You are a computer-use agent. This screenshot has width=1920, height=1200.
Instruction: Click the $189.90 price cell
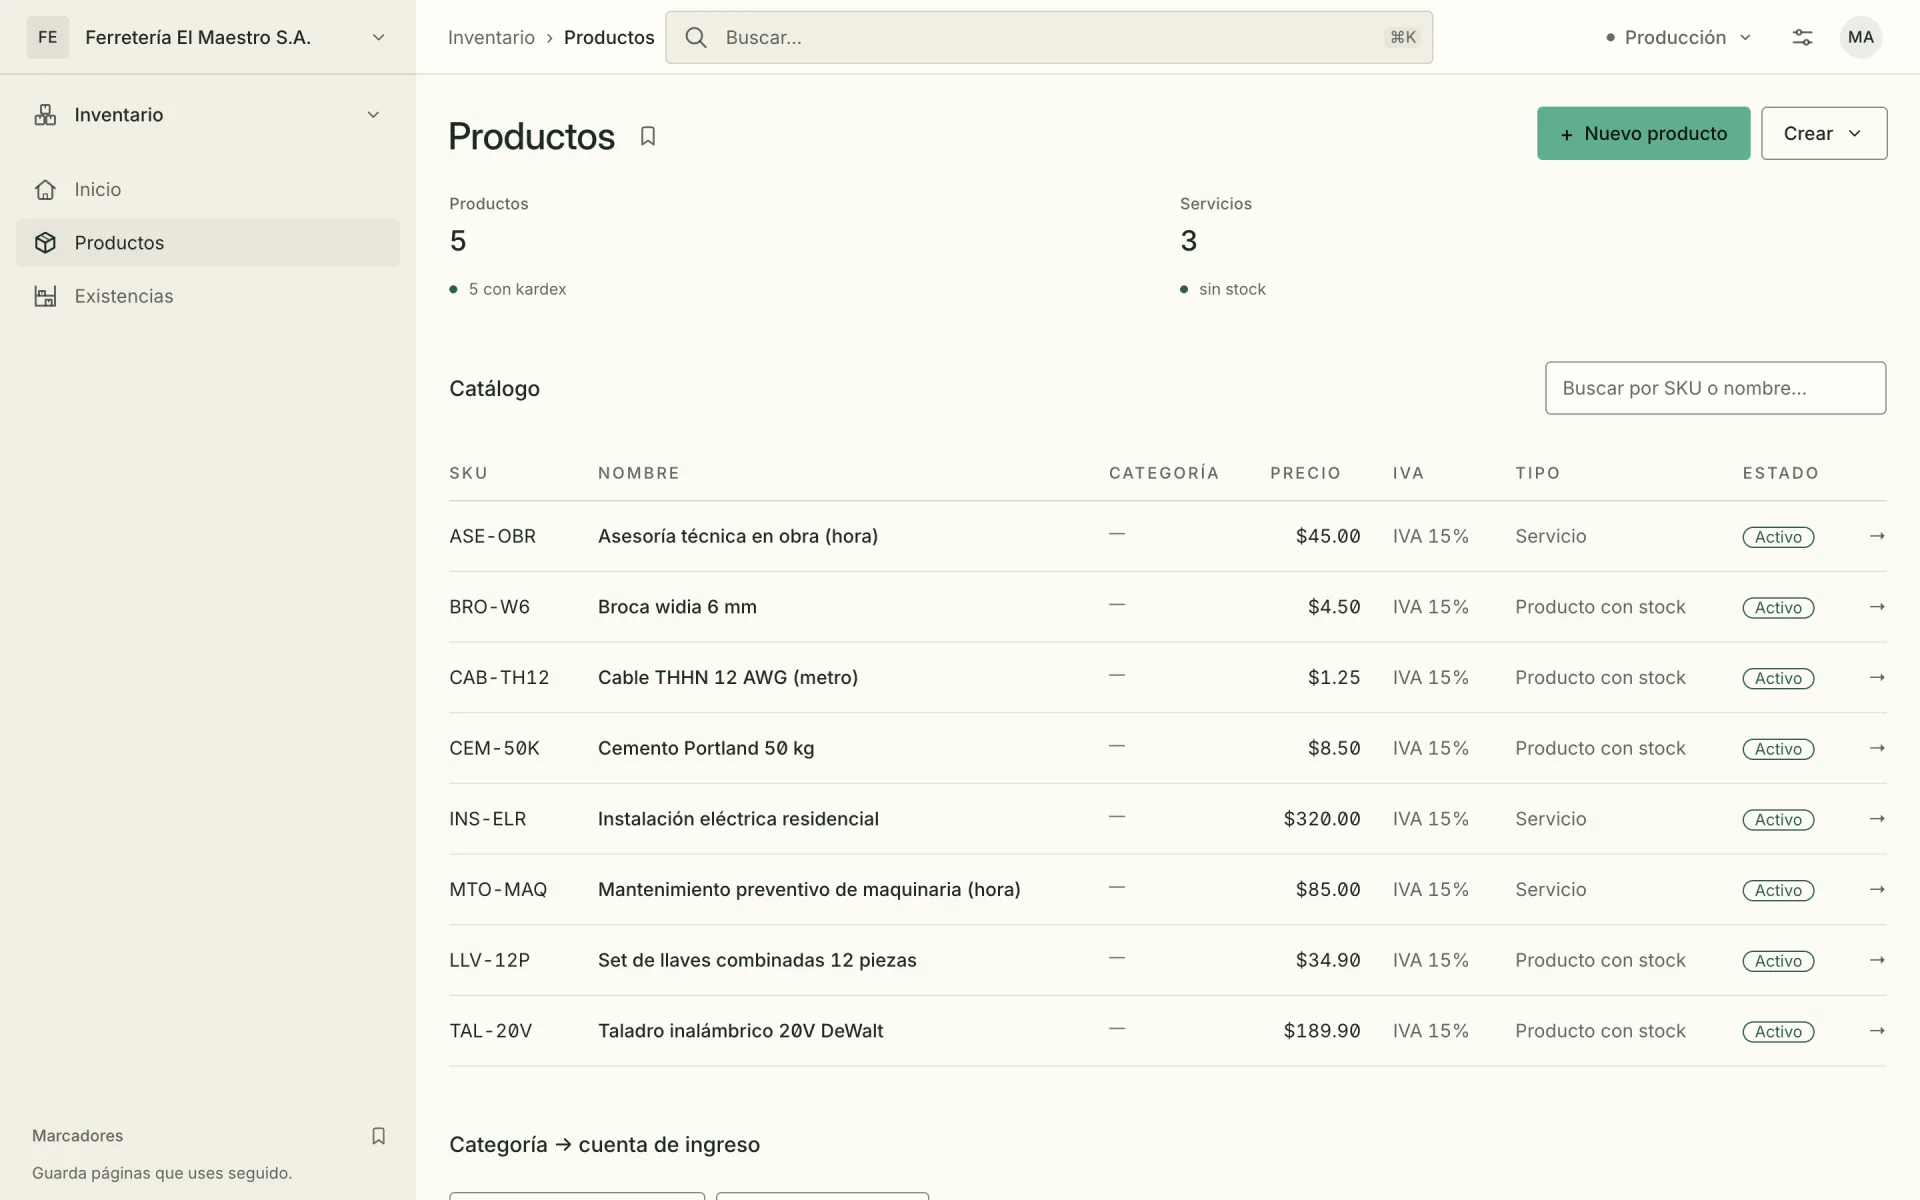[x=1322, y=1031]
